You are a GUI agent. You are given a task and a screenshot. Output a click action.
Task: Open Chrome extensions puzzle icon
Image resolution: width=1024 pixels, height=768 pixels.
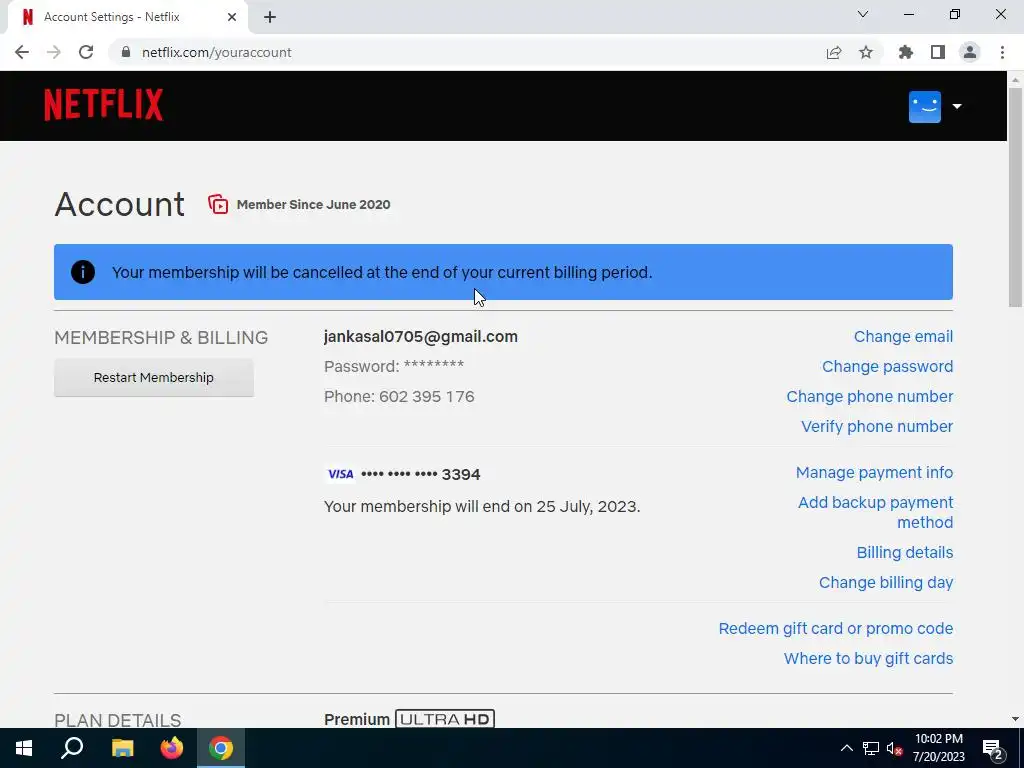coord(906,52)
